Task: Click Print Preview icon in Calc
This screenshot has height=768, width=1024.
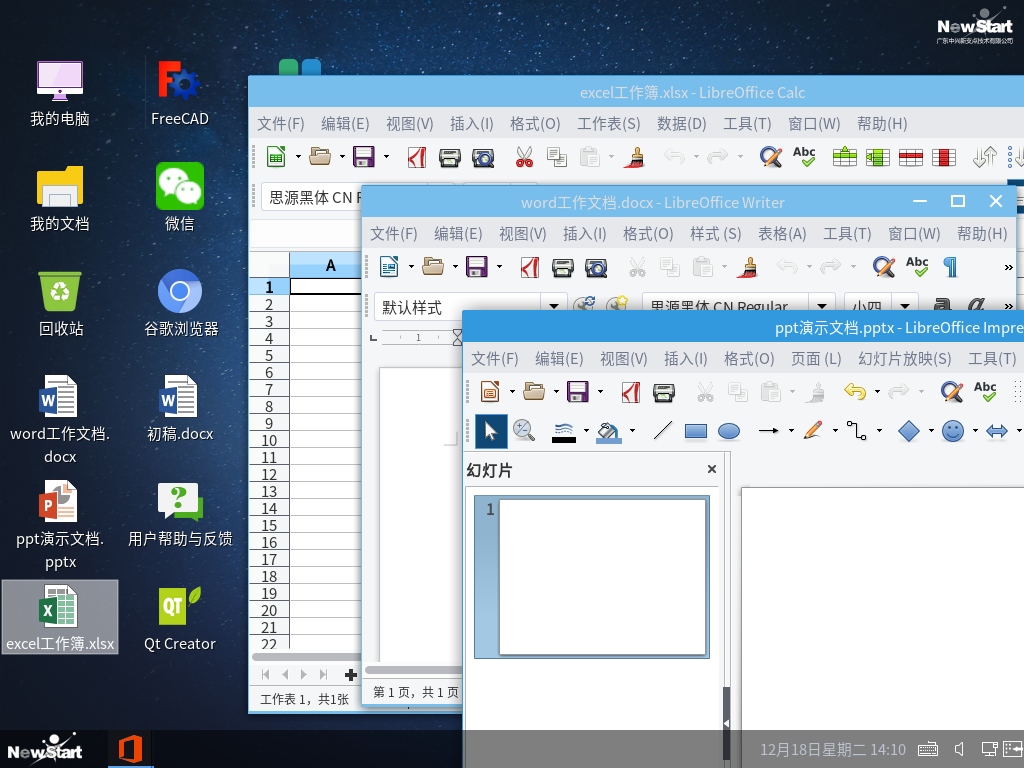Action: [x=483, y=157]
